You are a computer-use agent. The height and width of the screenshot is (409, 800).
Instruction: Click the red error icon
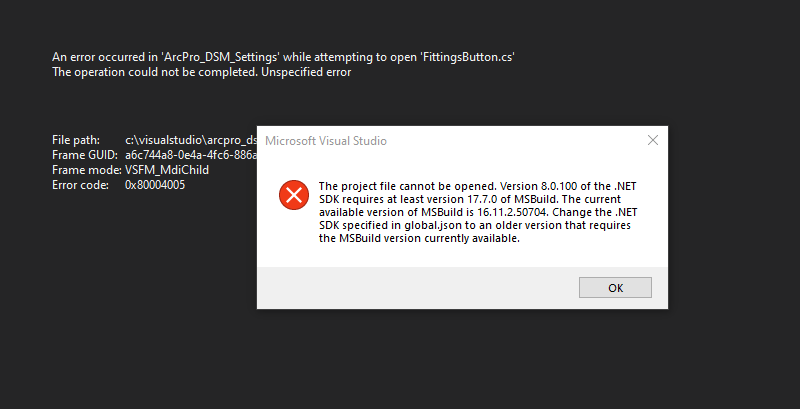293,195
